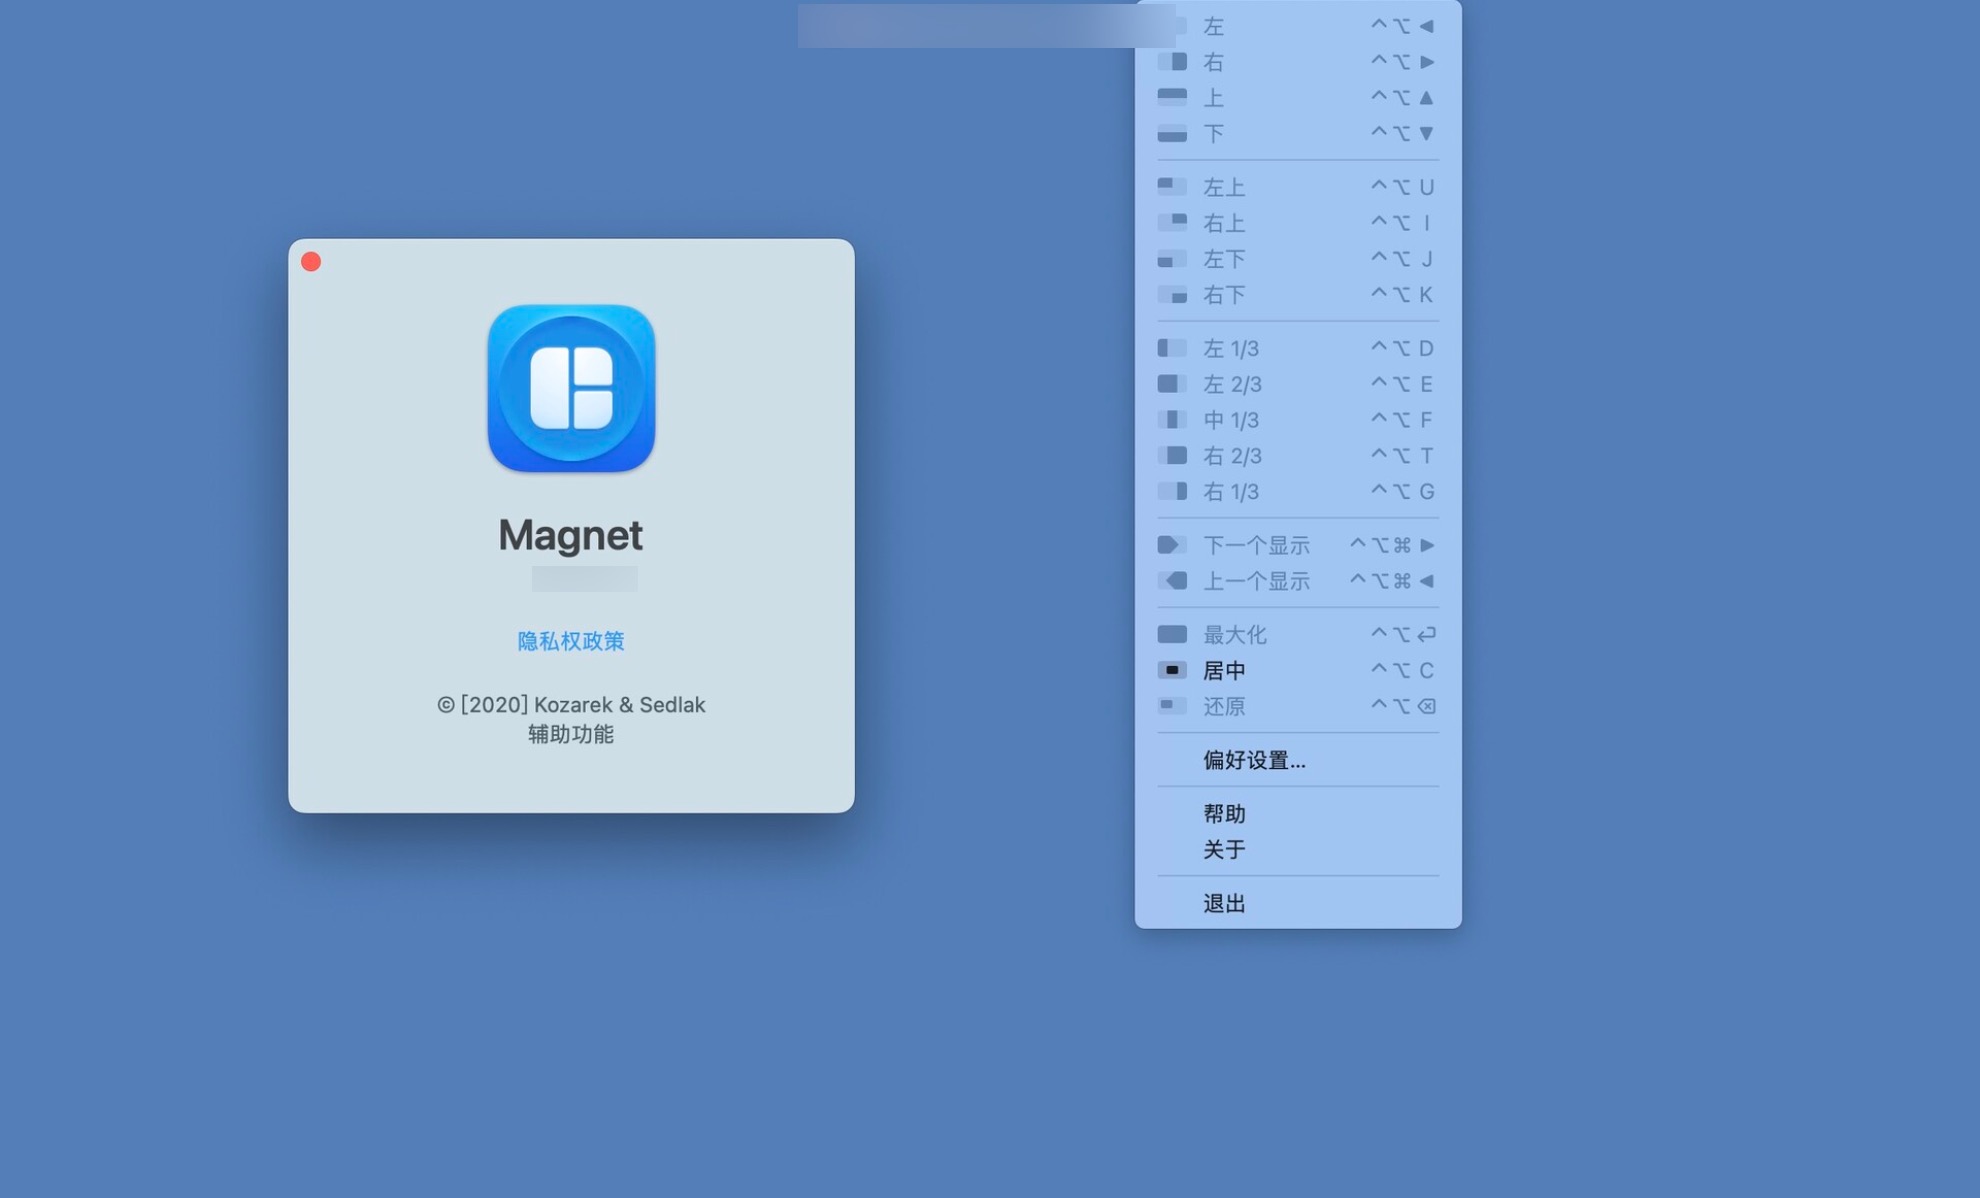
Task: Click the red close button on About window
Action: [x=311, y=261]
